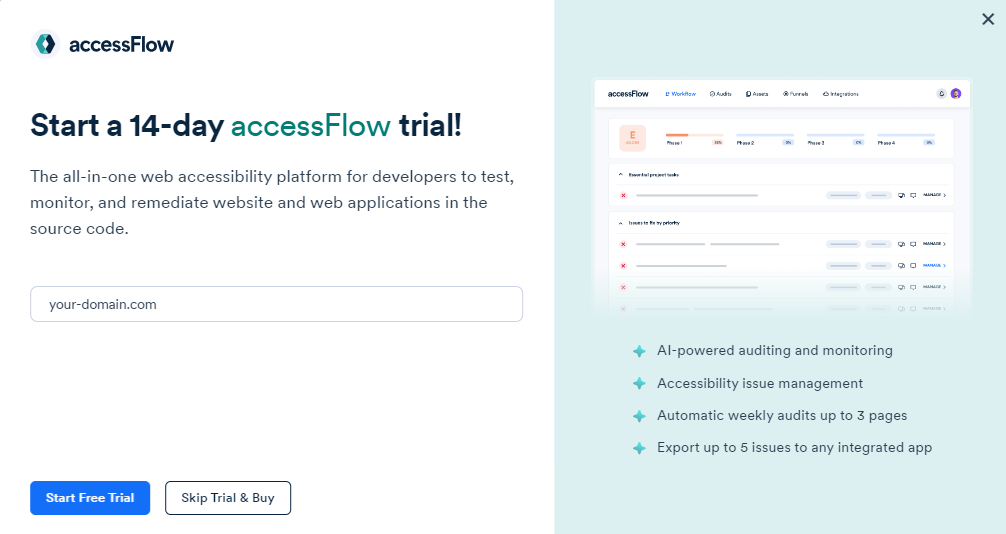Switch to the Assets tab in preview

[x=756, y=94]
